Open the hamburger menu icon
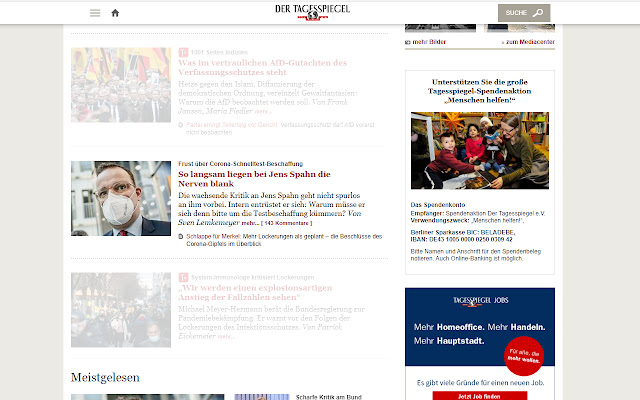Screen dimensions: 640x400 (x=95, y=13)
